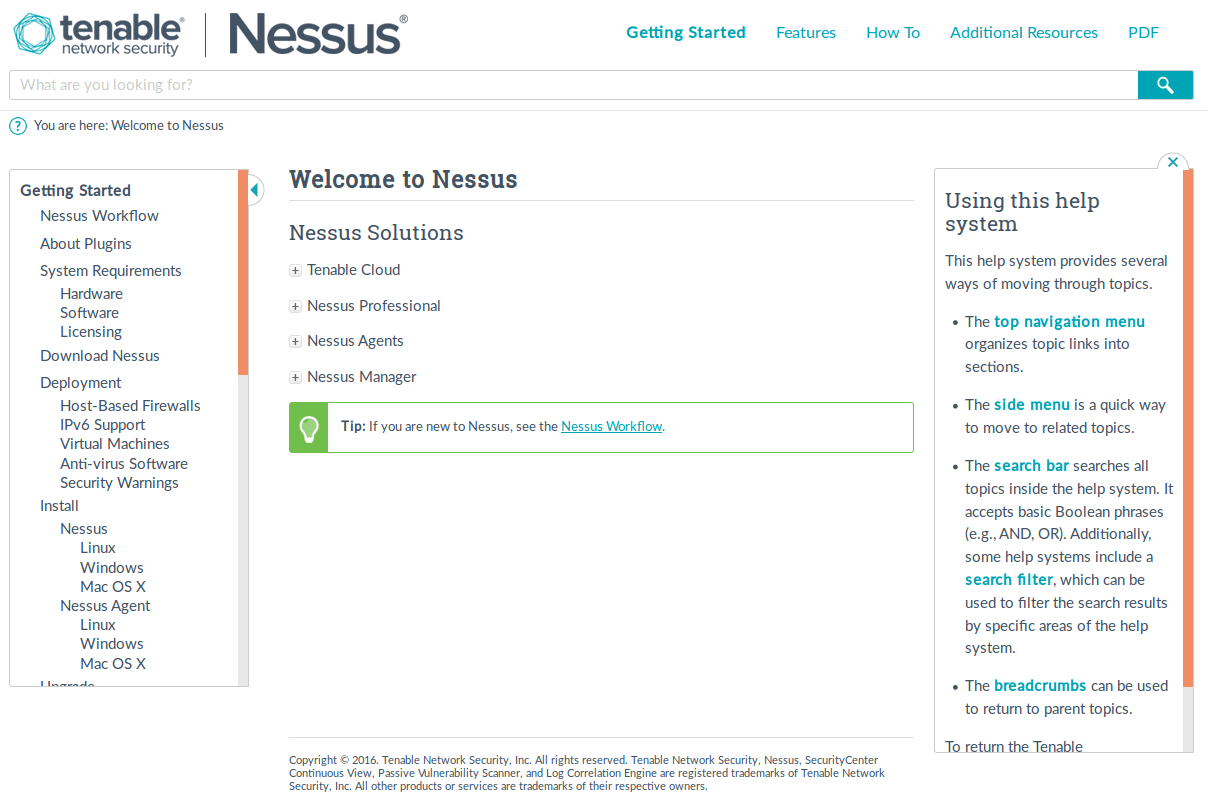The image size is (1208, 792).
Task: Switch to the Additional Resources section
Action: (x=1023, y=32)
